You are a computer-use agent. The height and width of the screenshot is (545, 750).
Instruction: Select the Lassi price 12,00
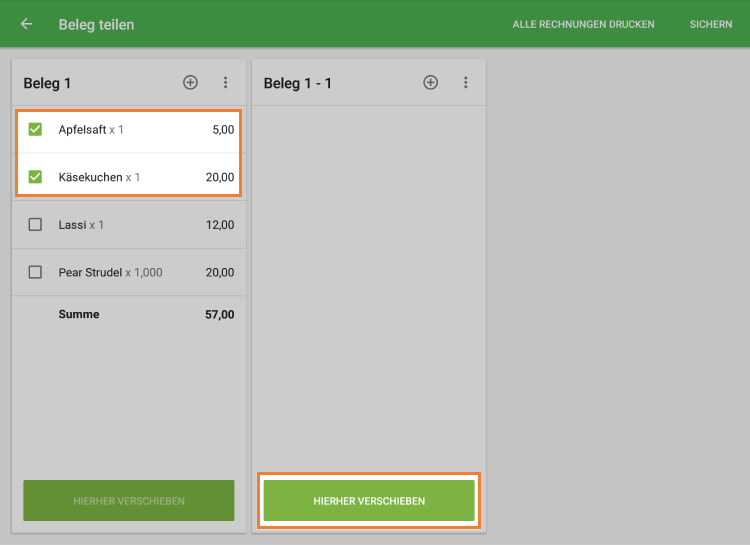[x=220, y=225]
